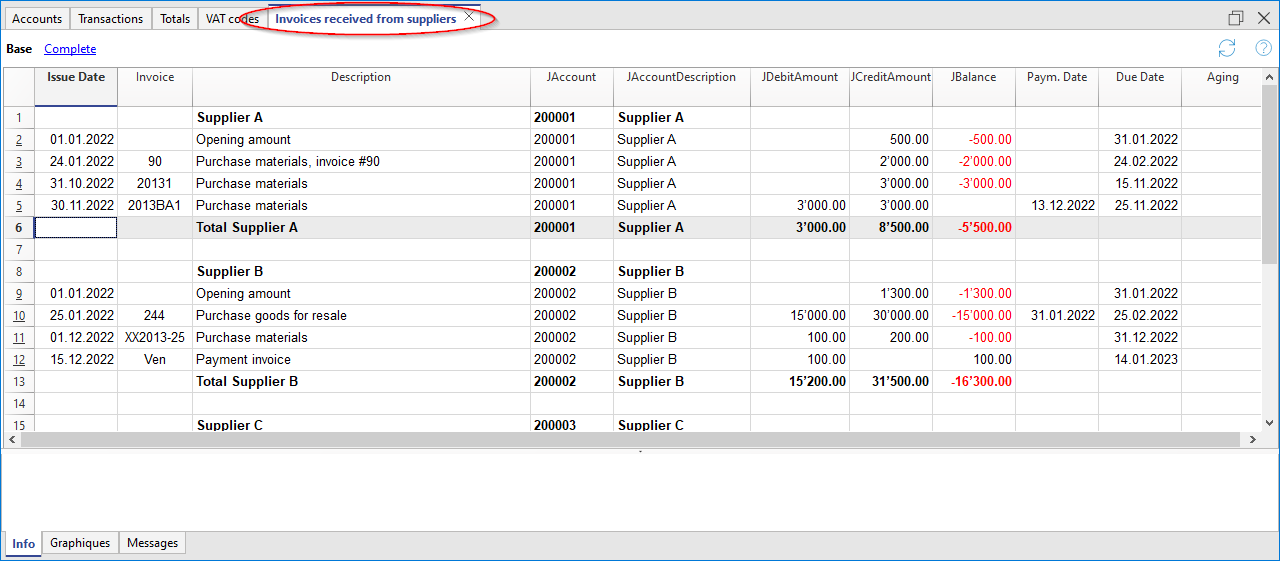Switch to the Messages bottom tab
1280x561 pixels.
click(x=152, y=543)
